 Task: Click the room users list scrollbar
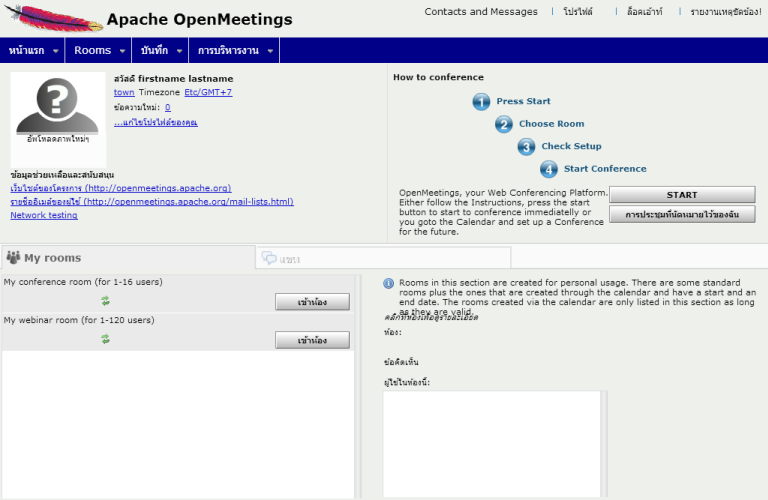[x=604, y=444]
